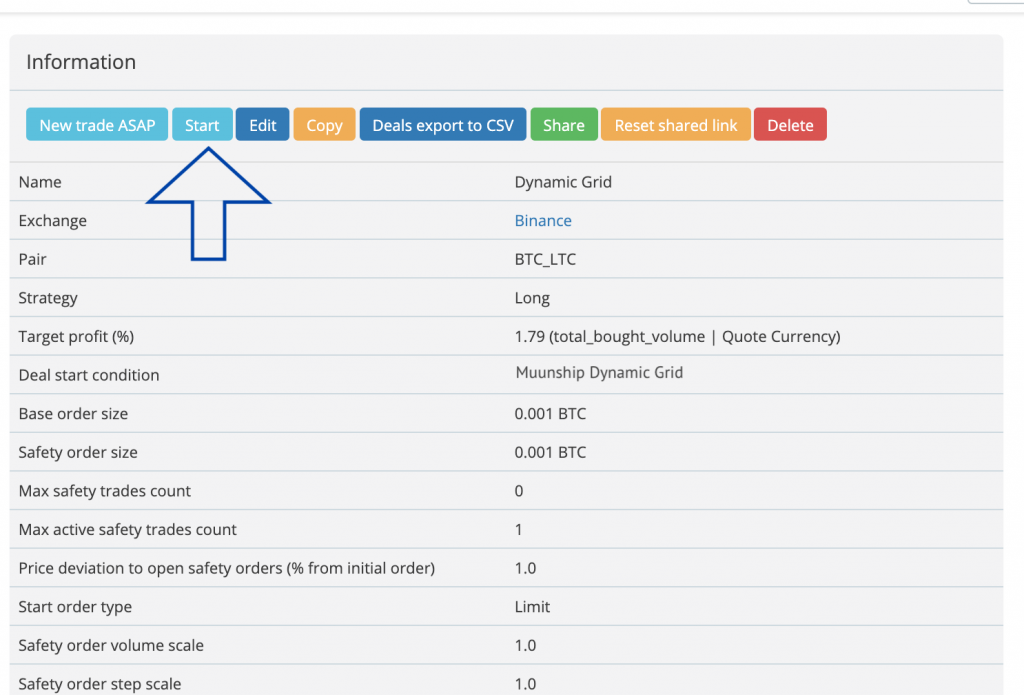The height and width of the screenshot is (695, 1024).
Task: Open the Edit bot settings button
Action: tap(263, 125)
